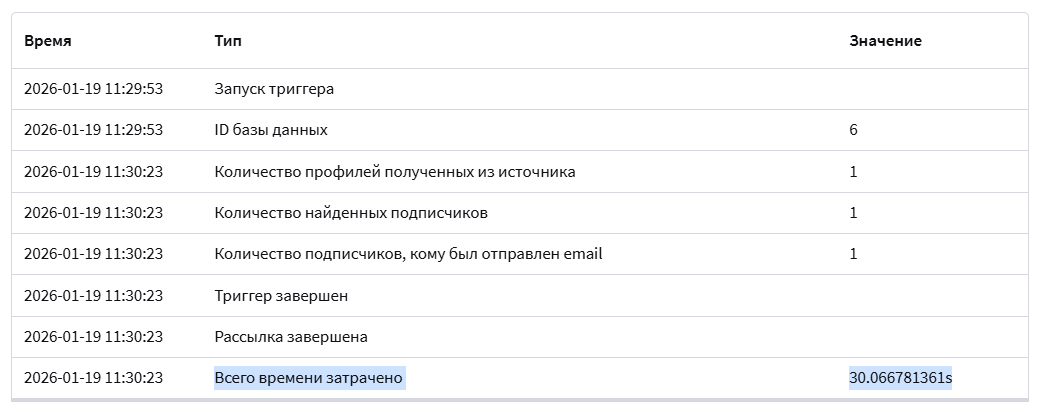This screenshot has width=1044, height=402.
Task: Click value 1 for profiles received from source
Action: pyautogui.click(x=853, y=172)
